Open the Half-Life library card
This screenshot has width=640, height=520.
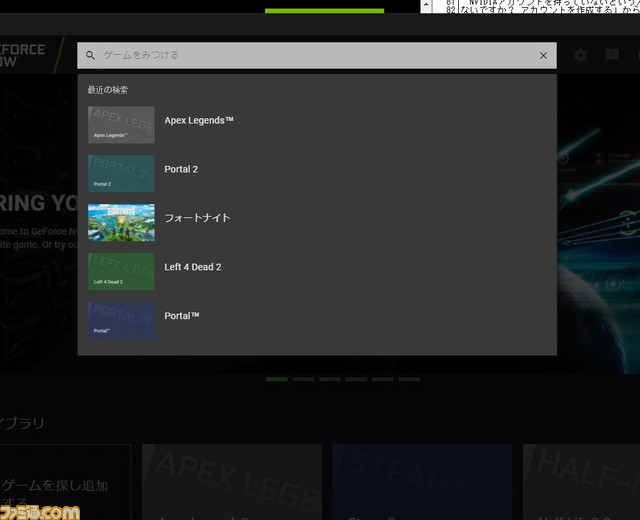(581, 482)
